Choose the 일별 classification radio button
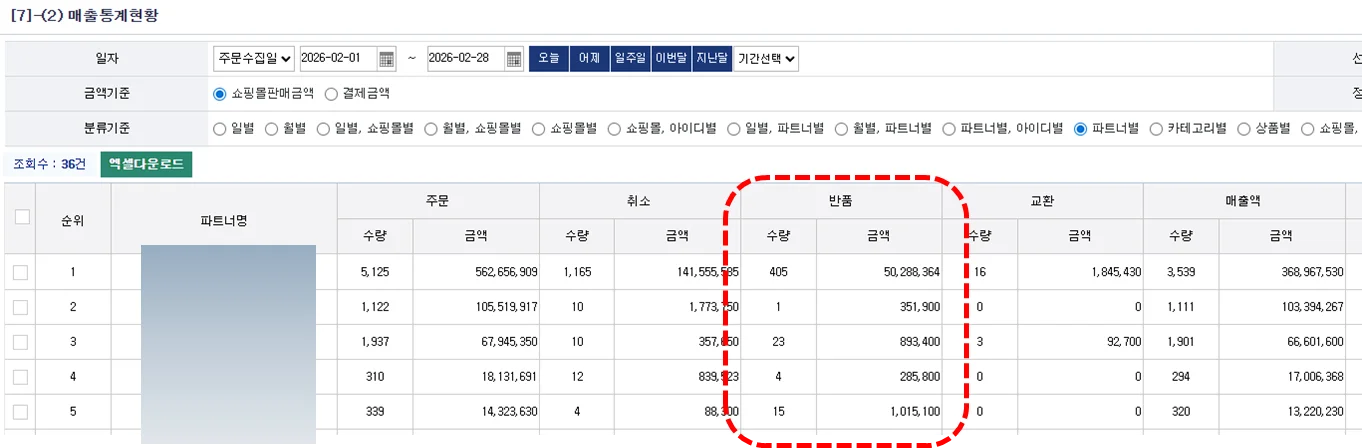1362x448 pixels. click(220, 128)
